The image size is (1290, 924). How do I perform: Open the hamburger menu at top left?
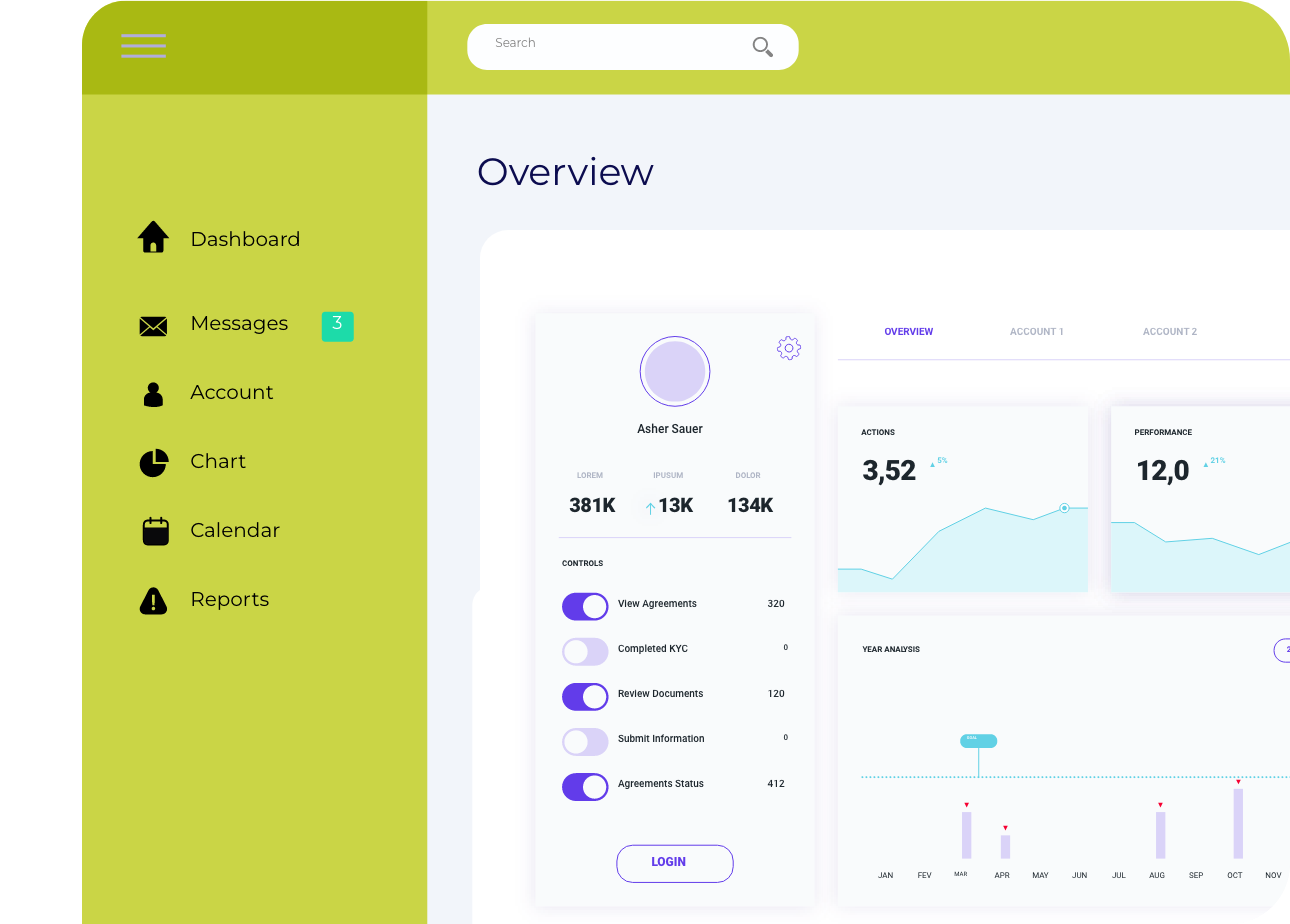click(143, 45)
